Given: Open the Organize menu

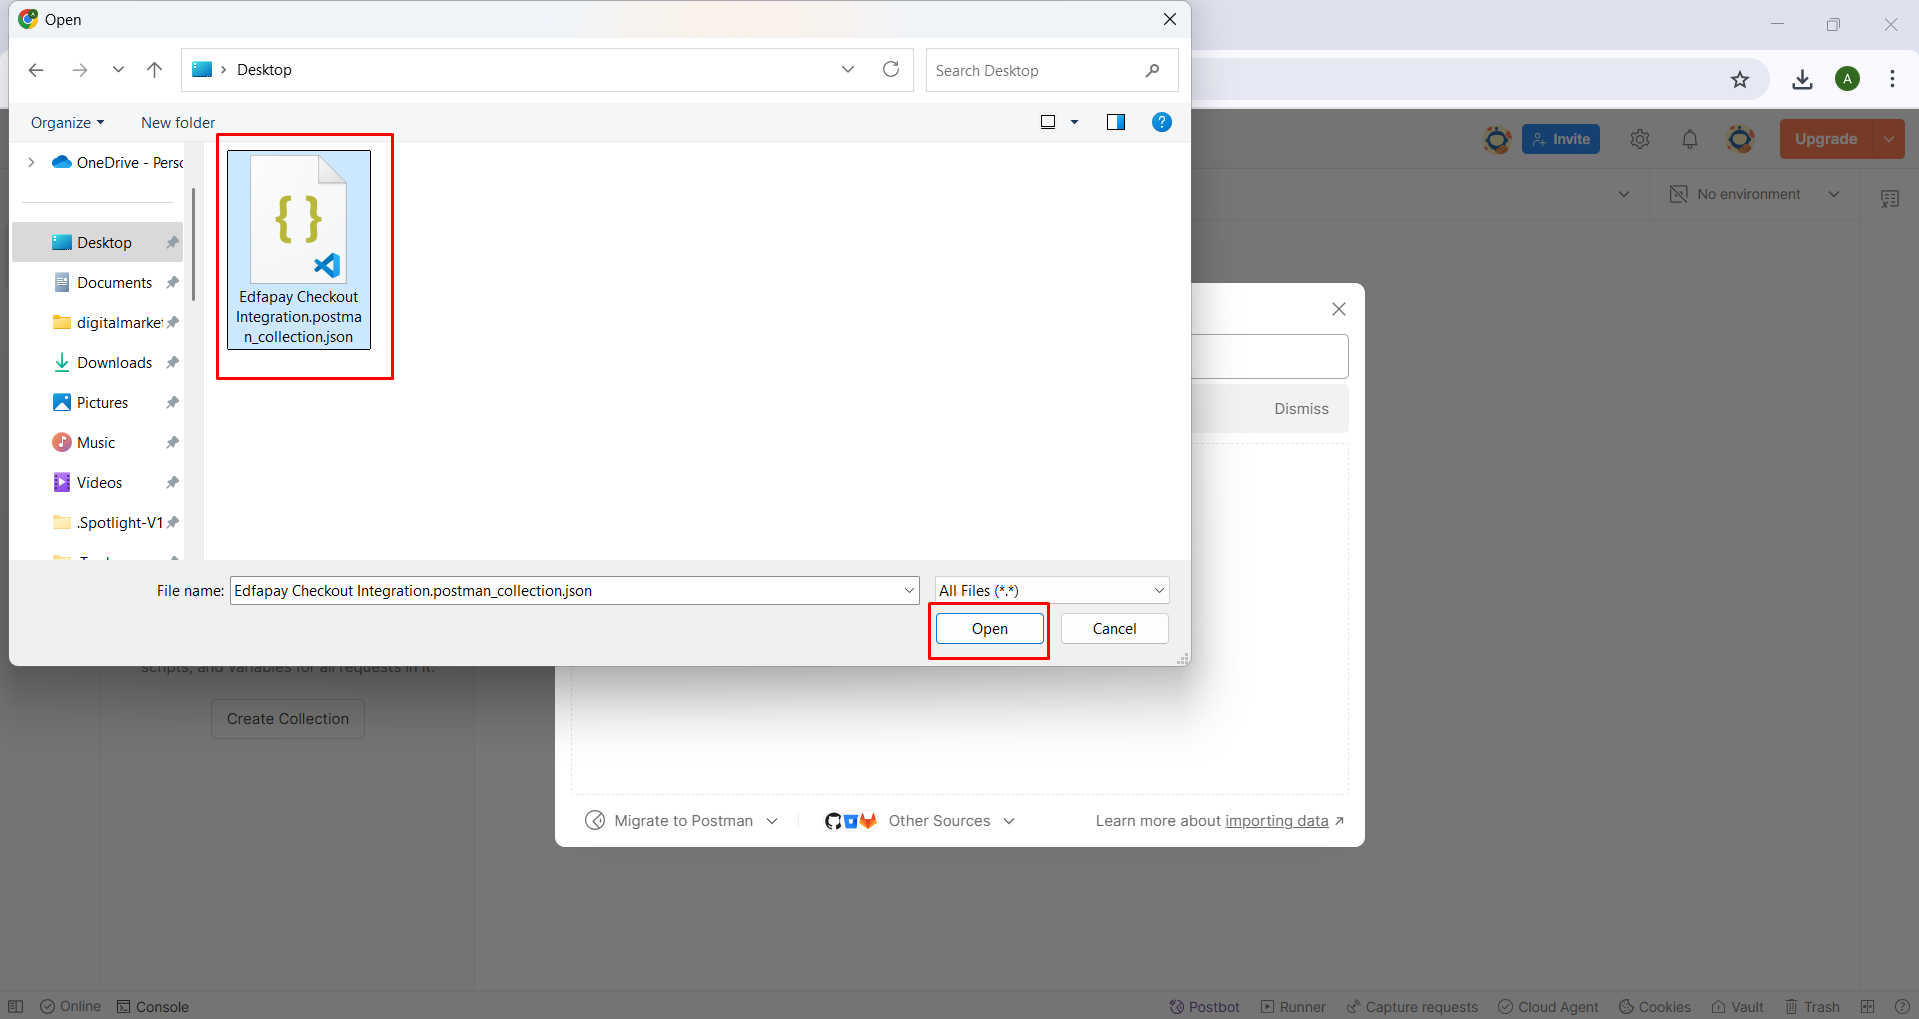Looking at the screenshot, I should 67,122.
